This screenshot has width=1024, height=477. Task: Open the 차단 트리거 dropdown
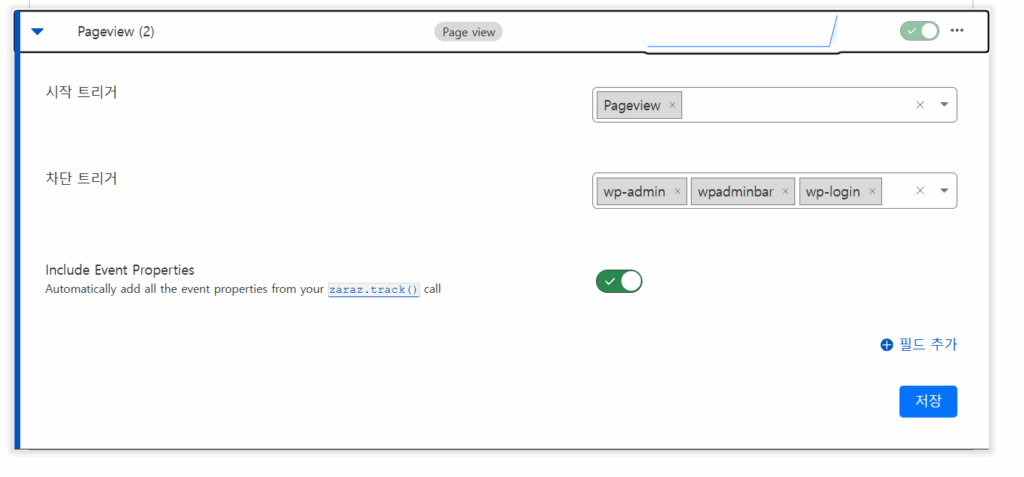tap(944, 191)
